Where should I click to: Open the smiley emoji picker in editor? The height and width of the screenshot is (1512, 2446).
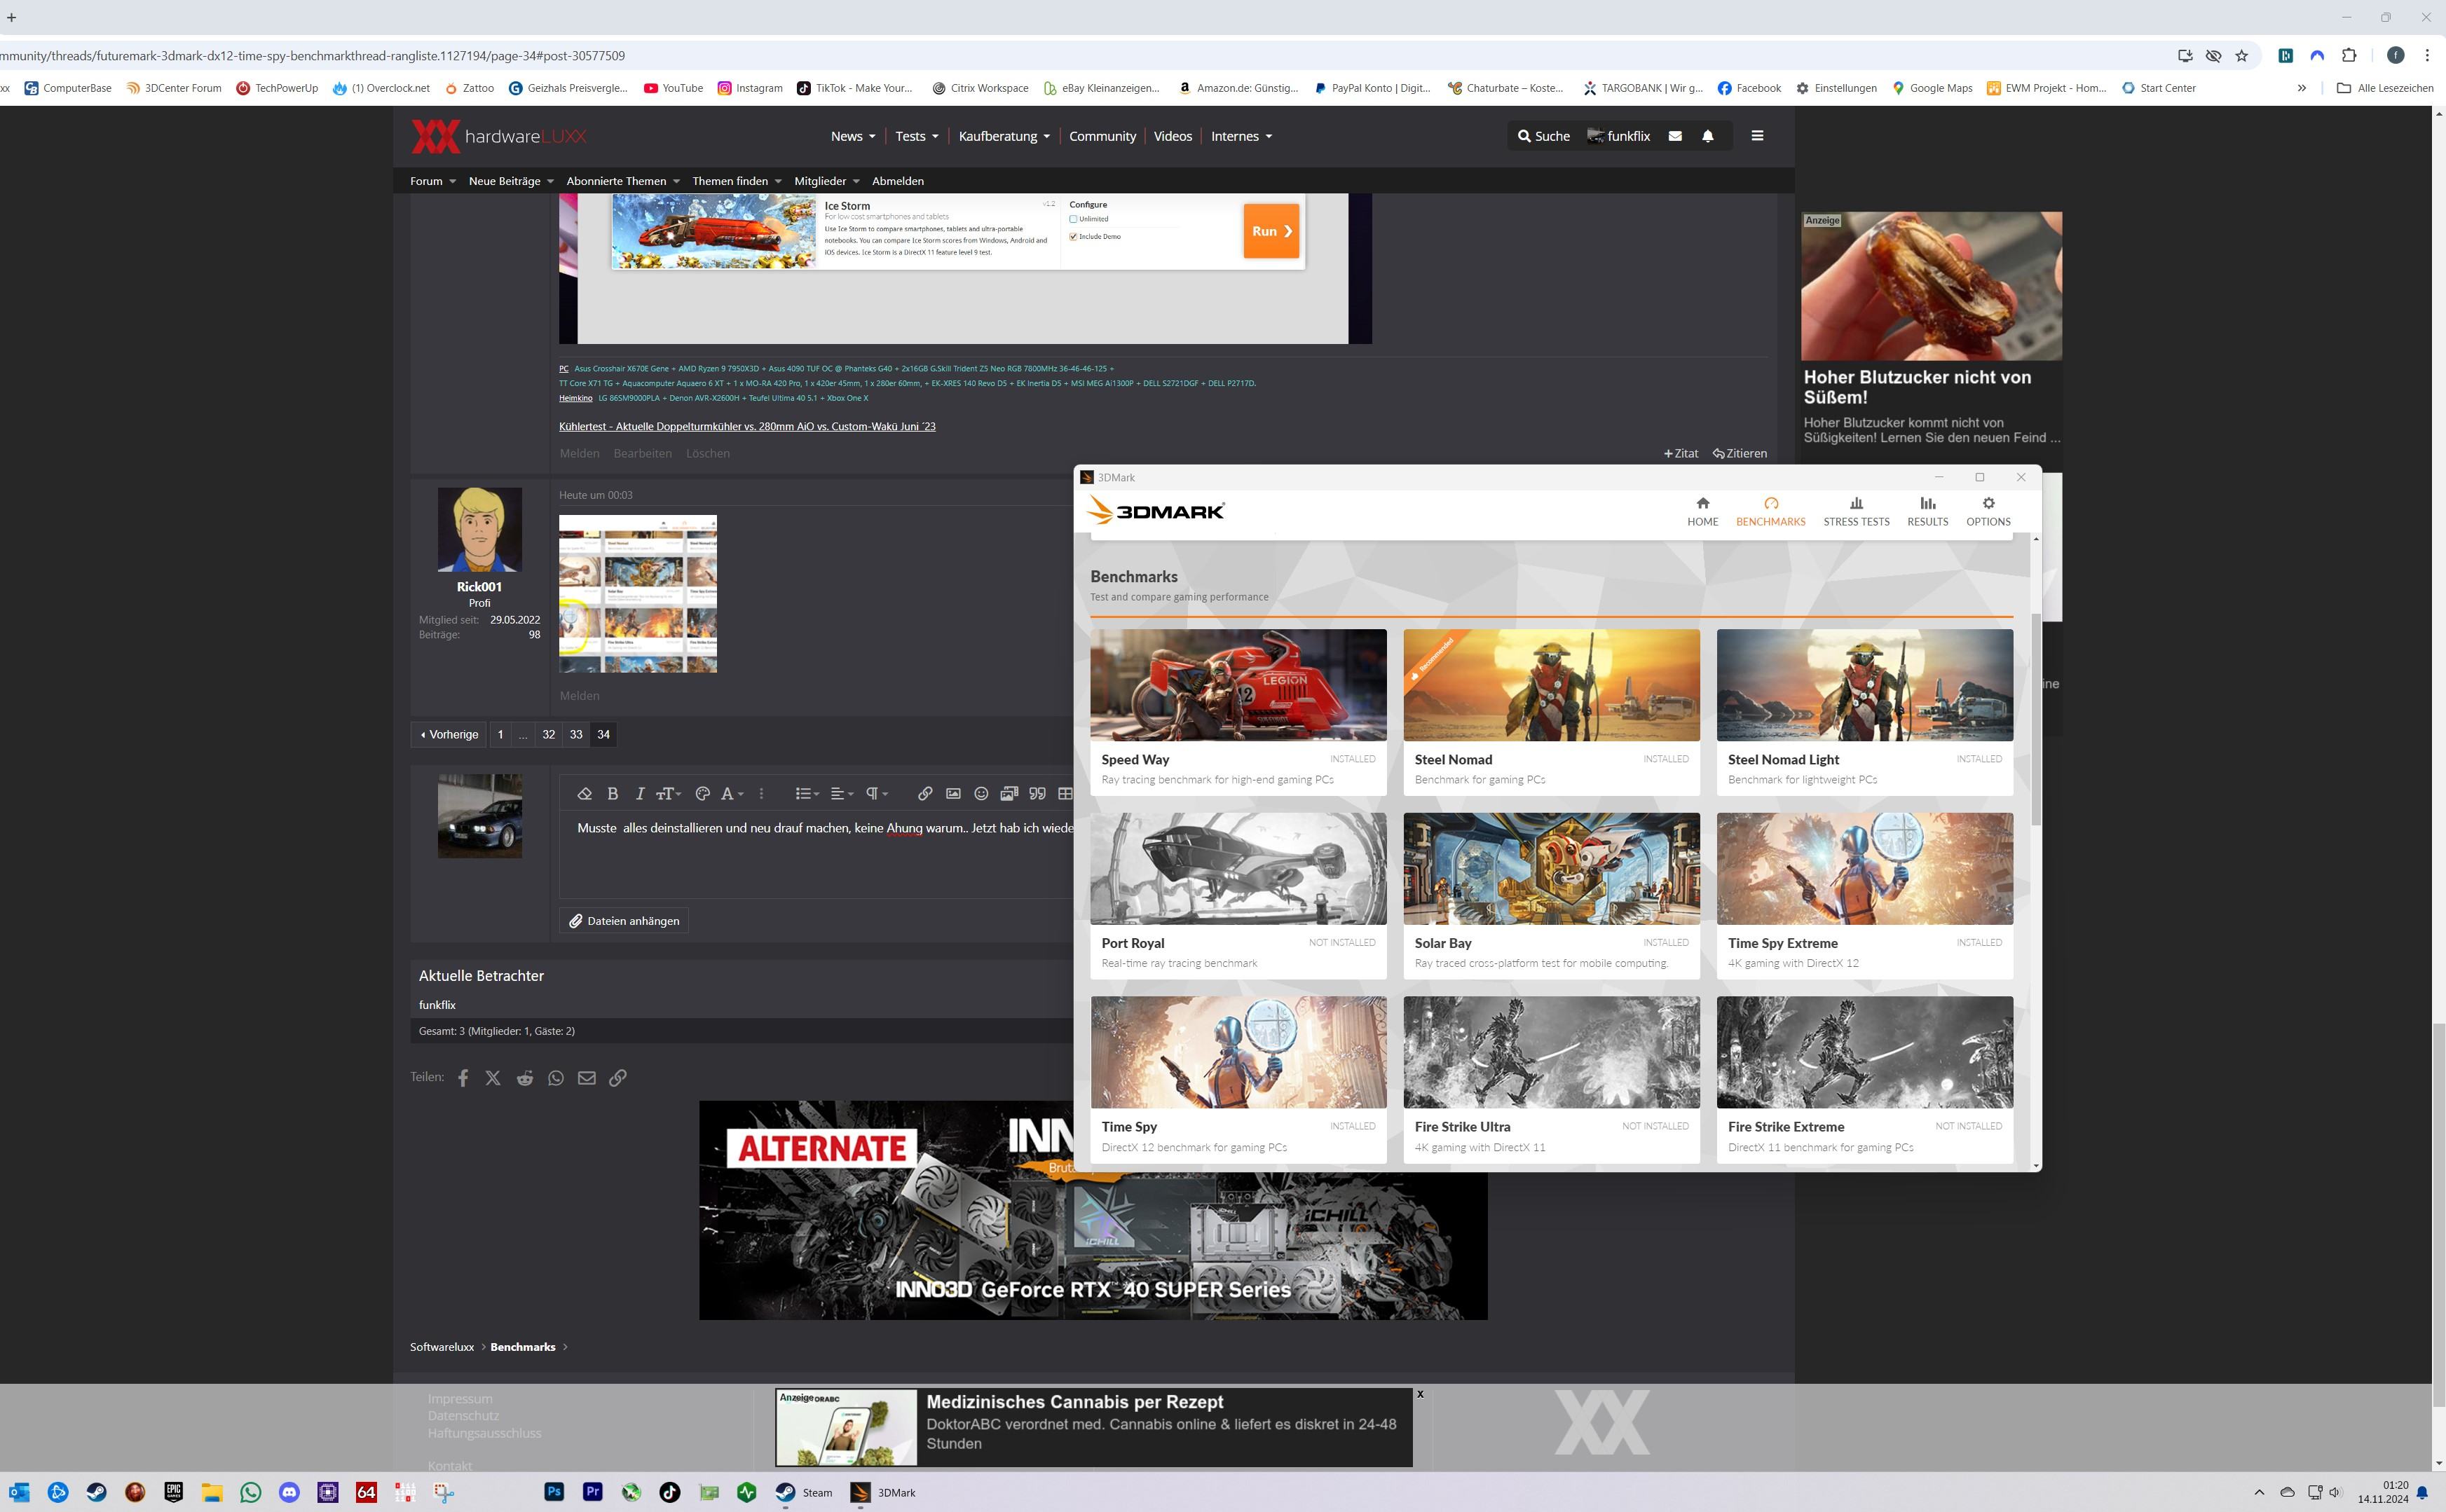981,793
